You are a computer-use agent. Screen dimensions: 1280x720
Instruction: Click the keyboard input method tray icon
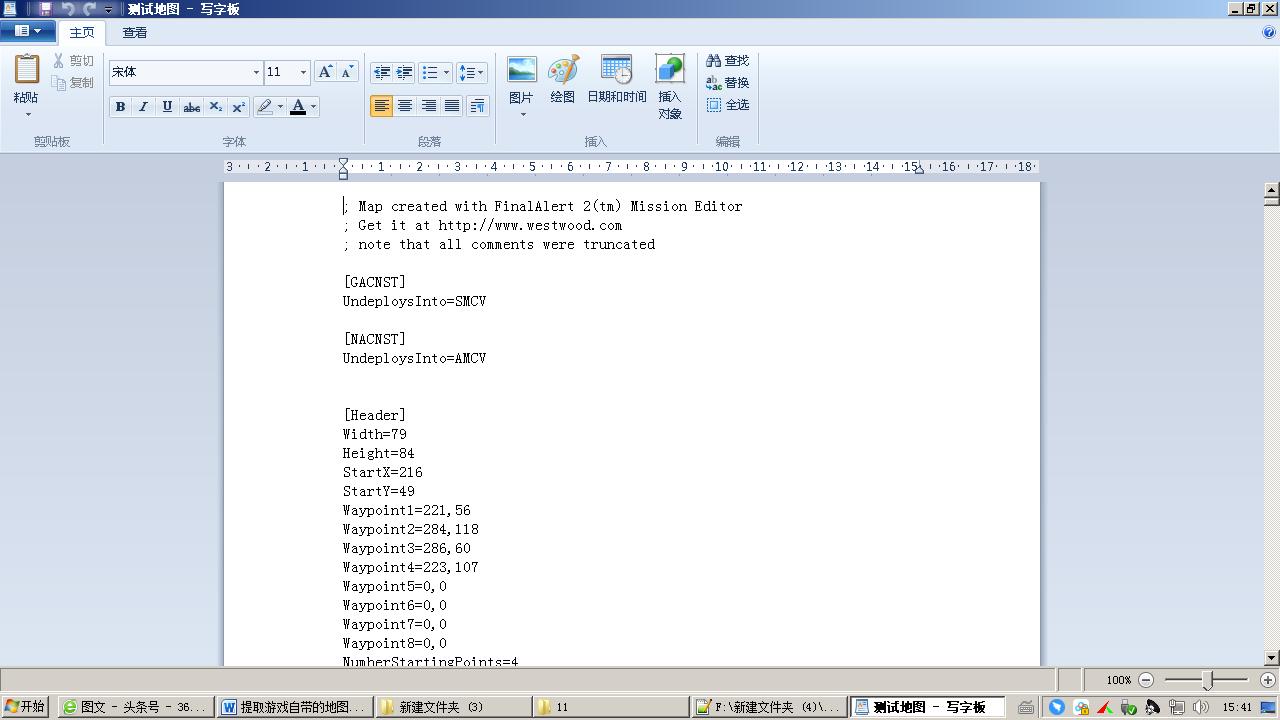pyautogui.click(x=1026, y=707)
